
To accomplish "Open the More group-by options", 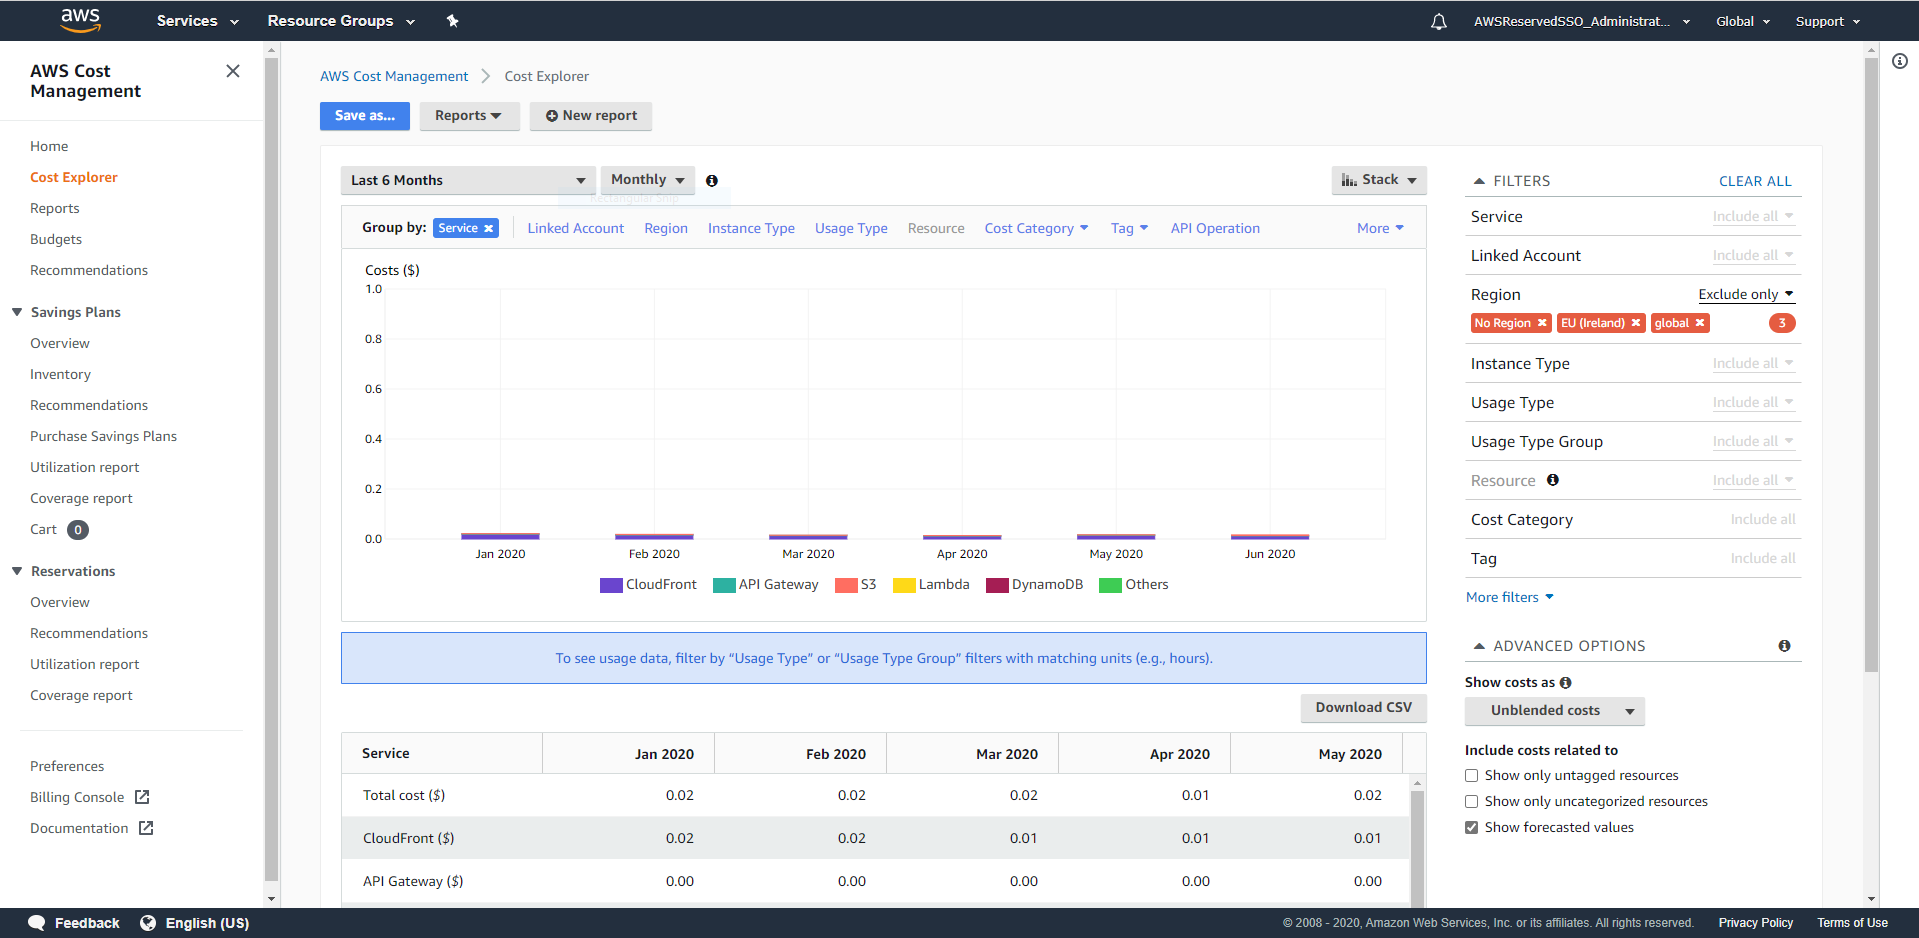I will pyautogui.click(x=1380, y=229).
